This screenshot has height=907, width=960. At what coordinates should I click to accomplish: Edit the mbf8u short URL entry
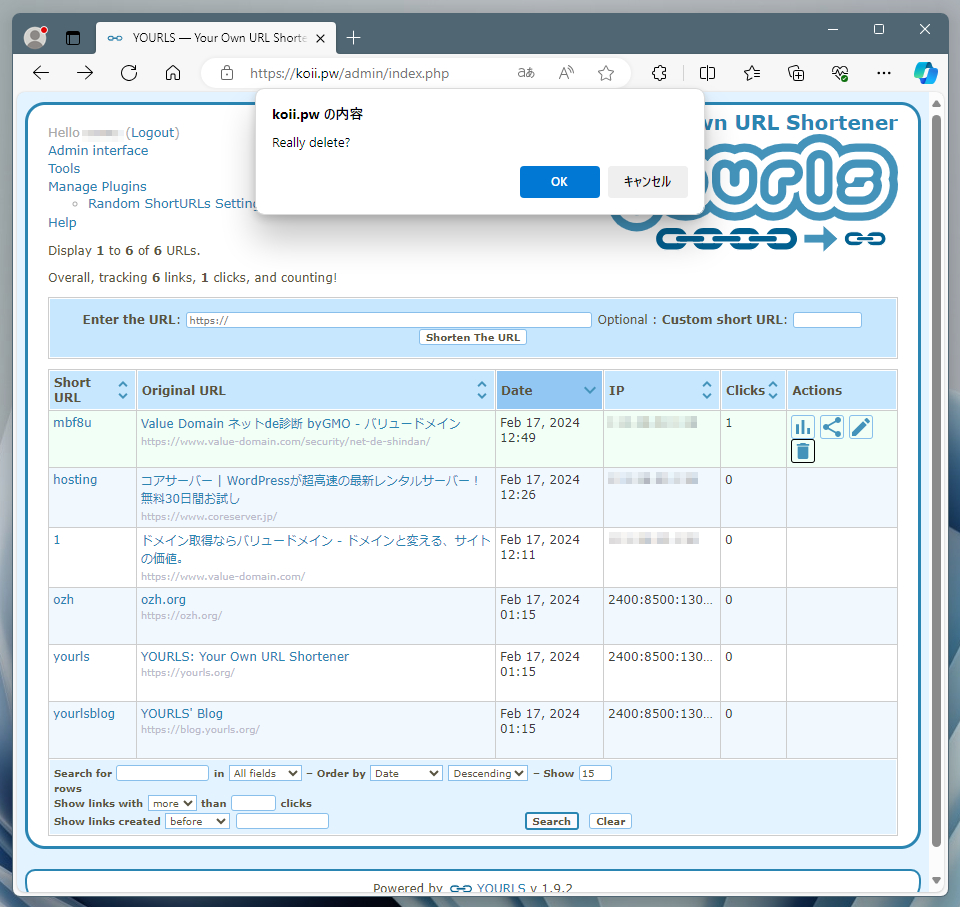coord(861,427)
